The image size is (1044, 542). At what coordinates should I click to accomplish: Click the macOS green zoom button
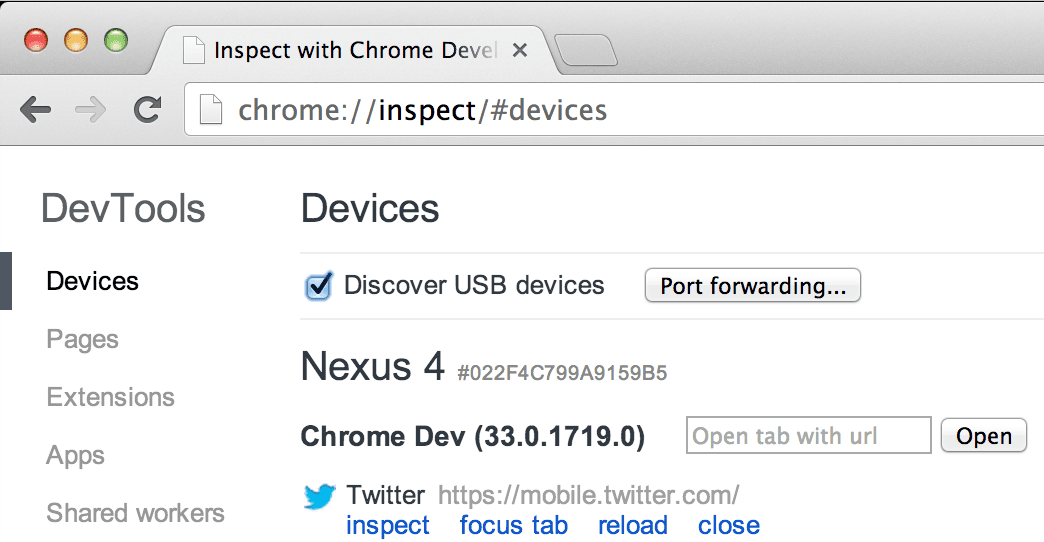click(117, 41)
